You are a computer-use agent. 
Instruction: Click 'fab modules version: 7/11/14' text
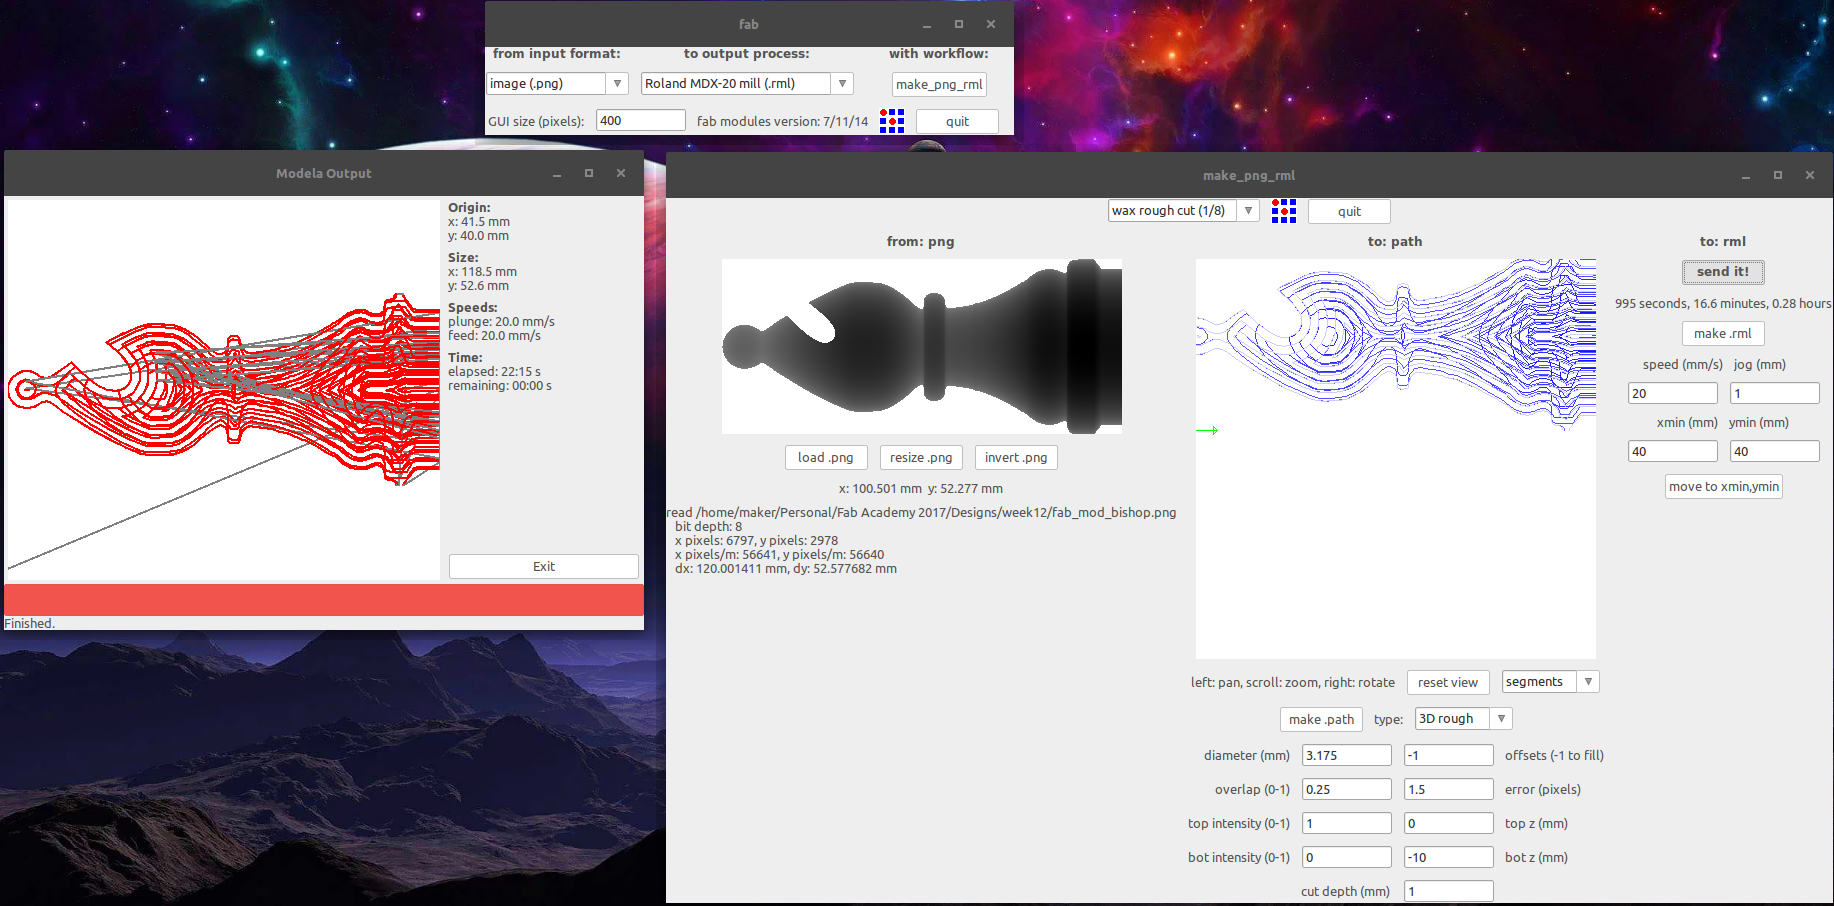[x=783, y=122]
